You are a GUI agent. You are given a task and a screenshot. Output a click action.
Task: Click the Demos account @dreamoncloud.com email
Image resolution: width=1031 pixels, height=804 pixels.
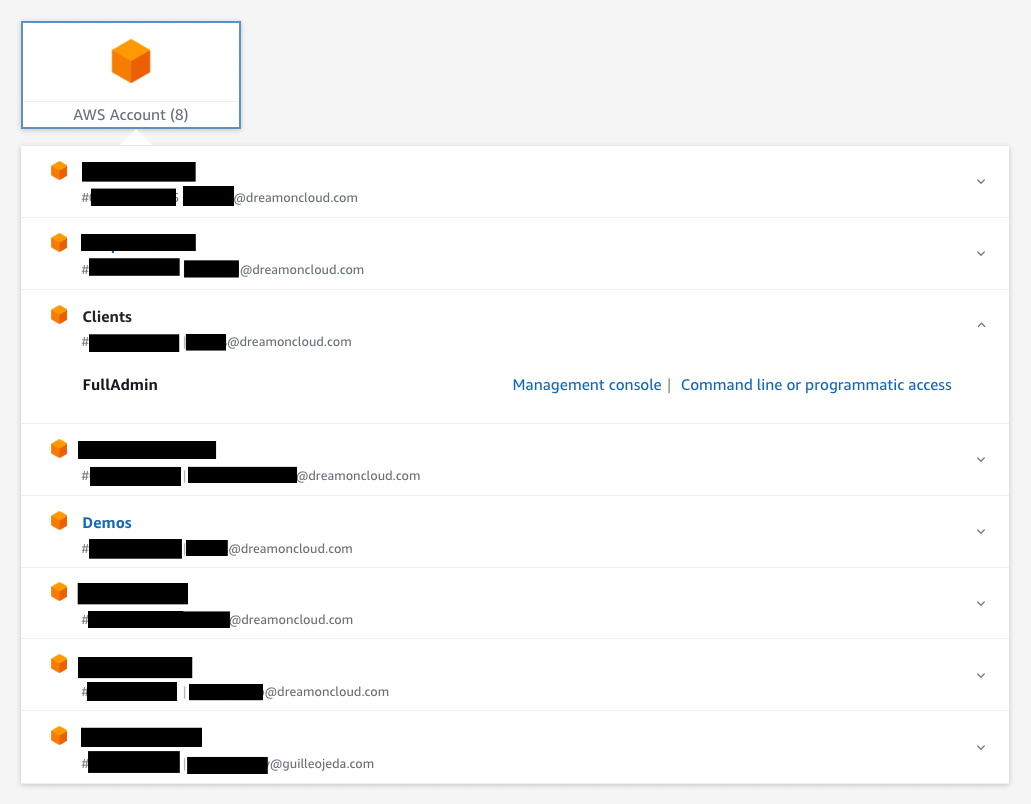click(291, 549)
